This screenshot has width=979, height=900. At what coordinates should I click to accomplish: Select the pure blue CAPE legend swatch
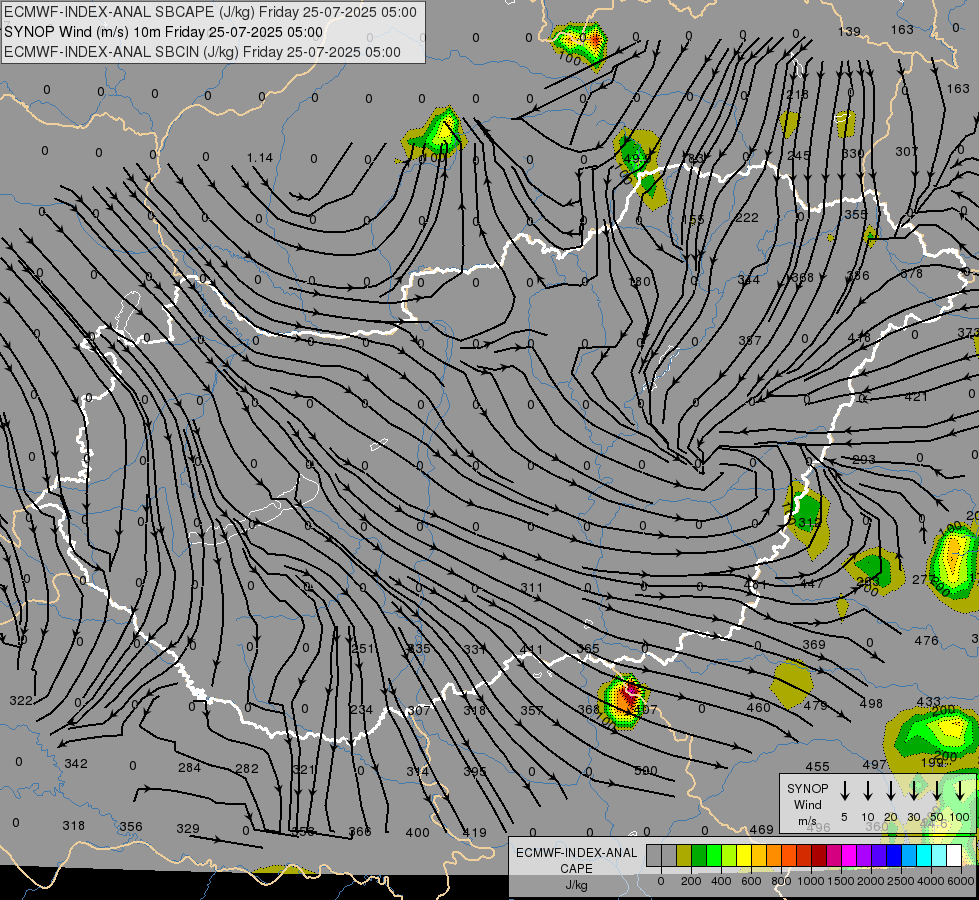click(x=893, y=855)
